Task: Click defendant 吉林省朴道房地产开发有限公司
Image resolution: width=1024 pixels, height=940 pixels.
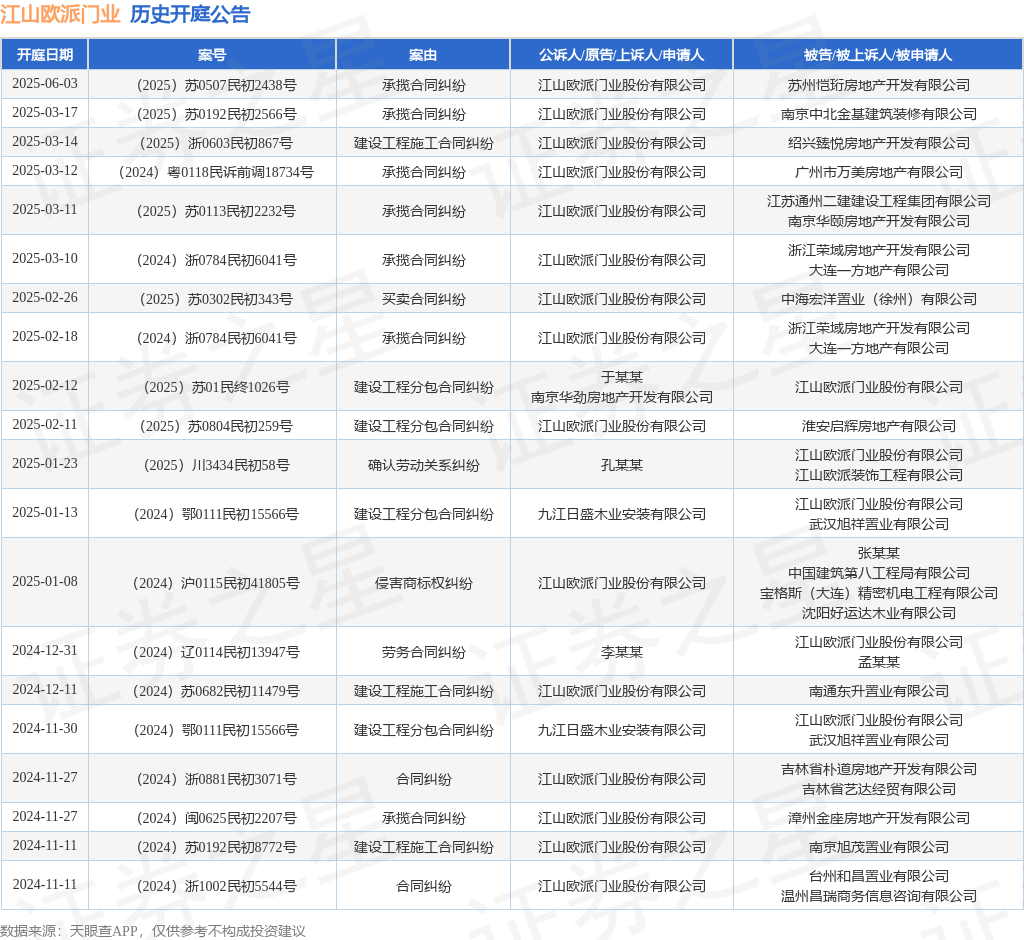Action: pyautogui.click(x=878, y=769)
